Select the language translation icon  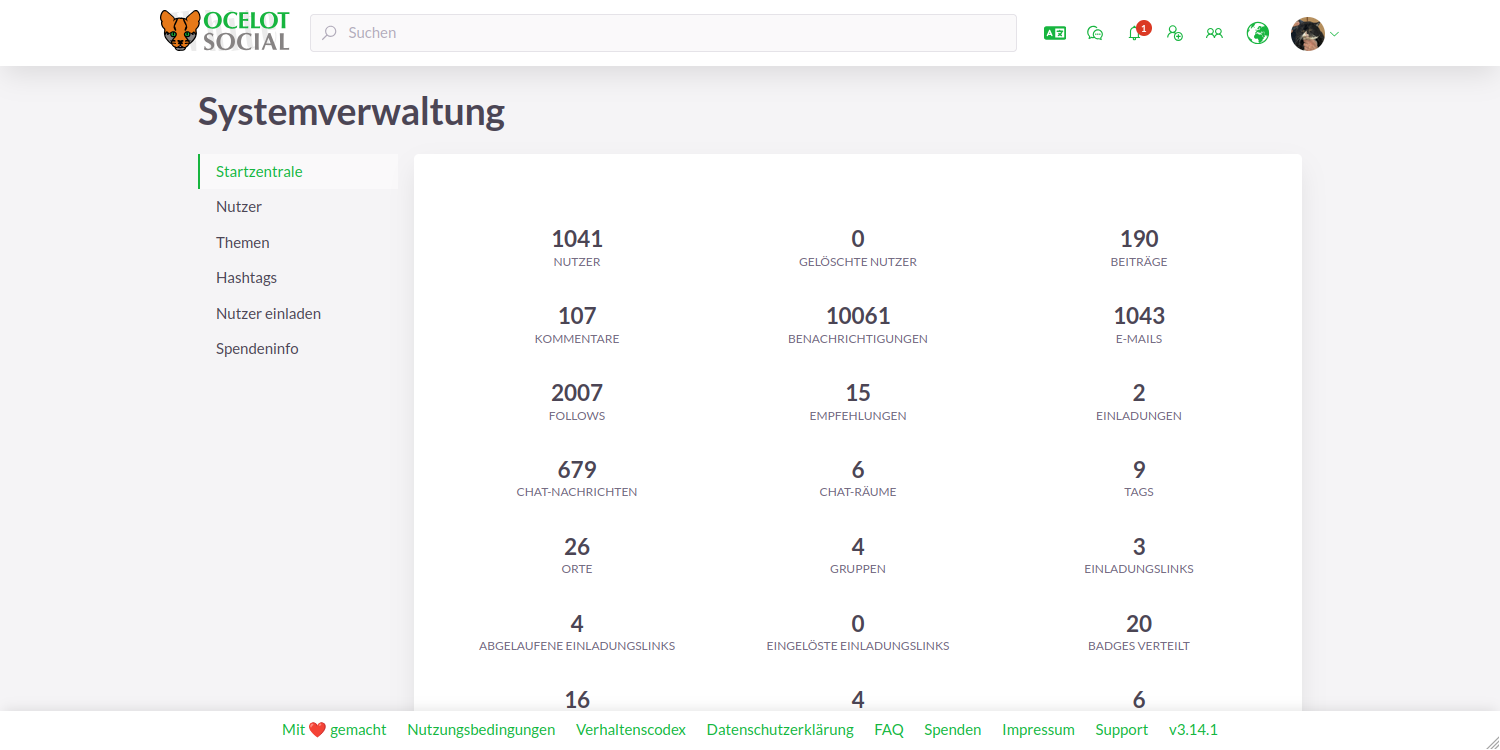[x=1054, y=33]
